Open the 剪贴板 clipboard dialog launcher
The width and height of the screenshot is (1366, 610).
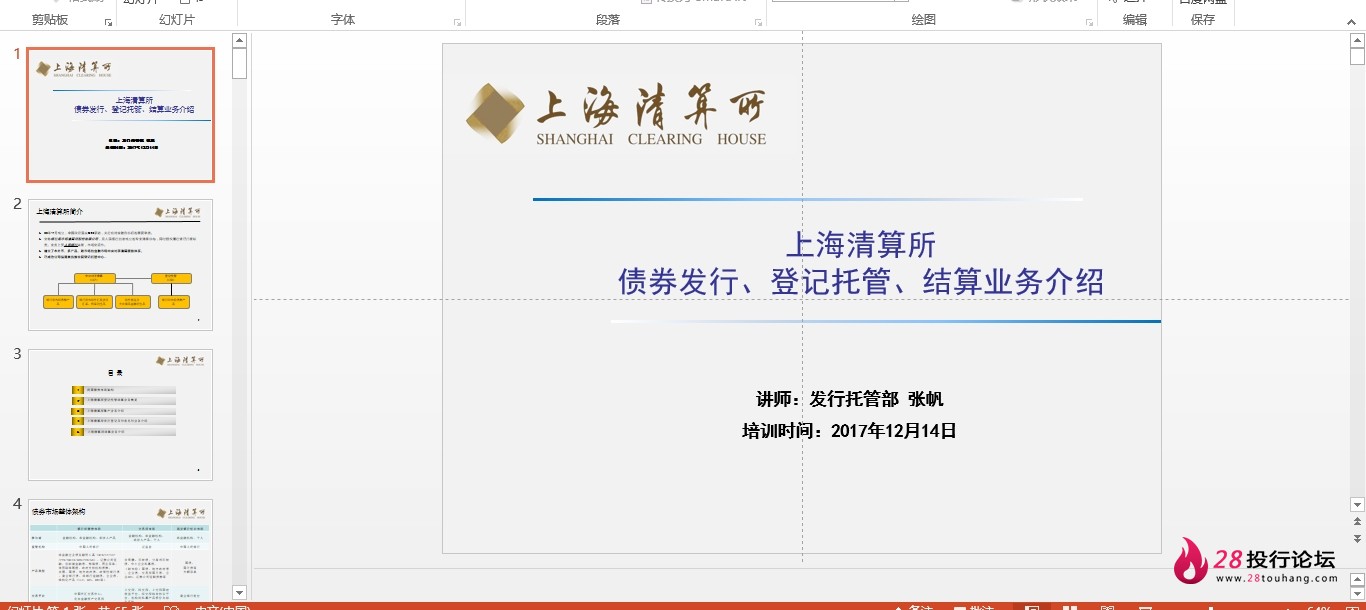pyautogui.click(x=108, y=22)
